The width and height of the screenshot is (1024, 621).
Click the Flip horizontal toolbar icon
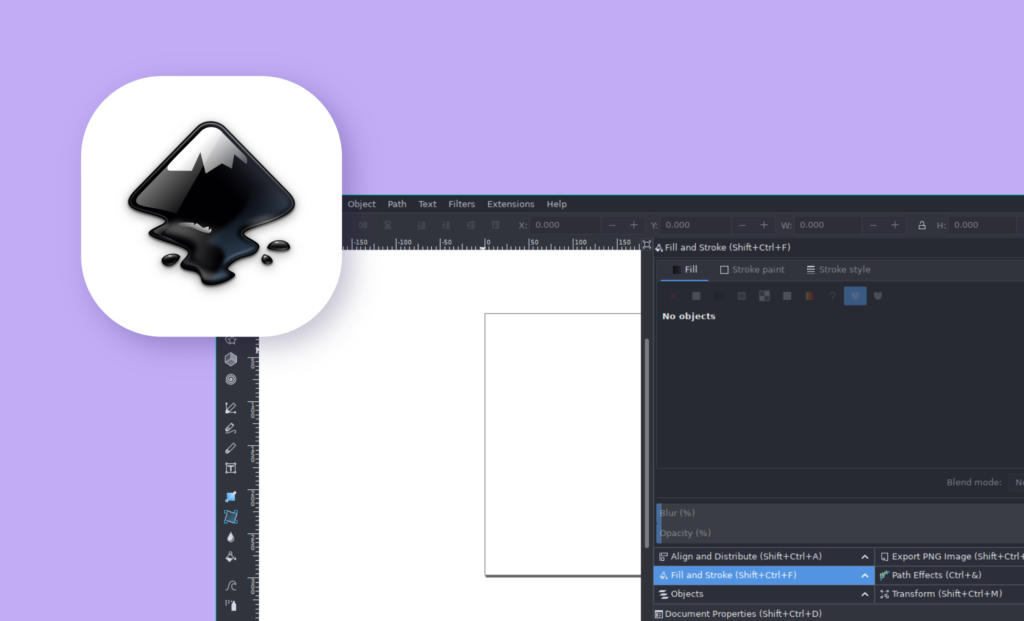[x=363, y=225]
